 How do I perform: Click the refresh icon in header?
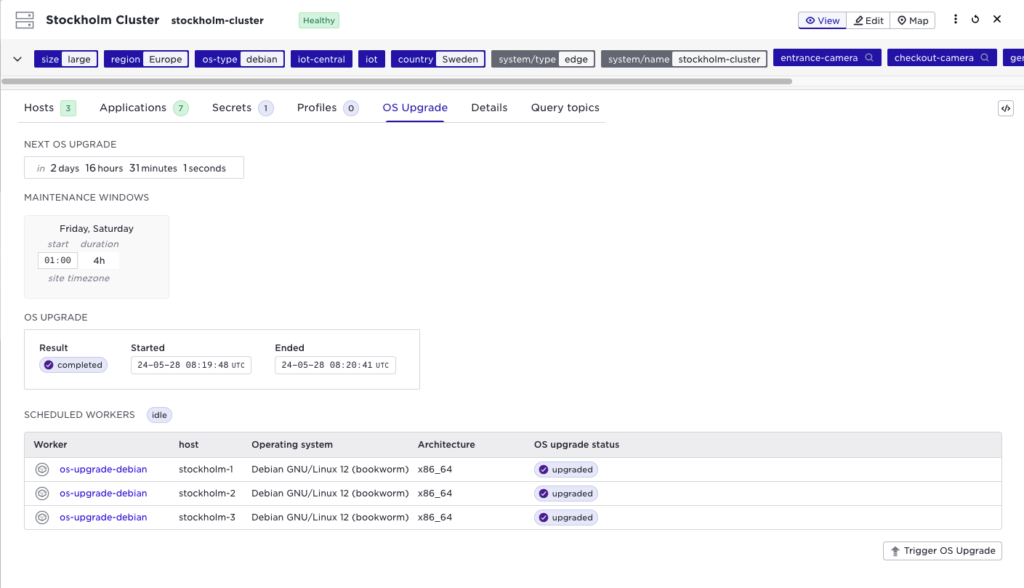pyautogui.click(x=975, y=20)
